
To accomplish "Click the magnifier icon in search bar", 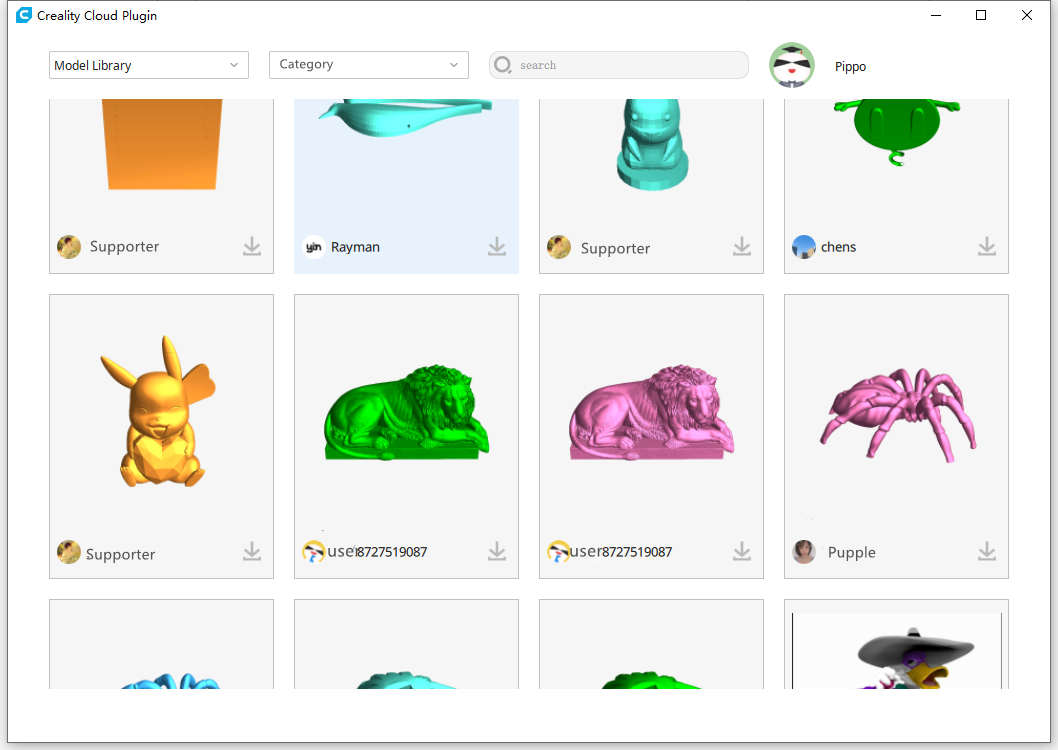I will [x=503, y=65].
